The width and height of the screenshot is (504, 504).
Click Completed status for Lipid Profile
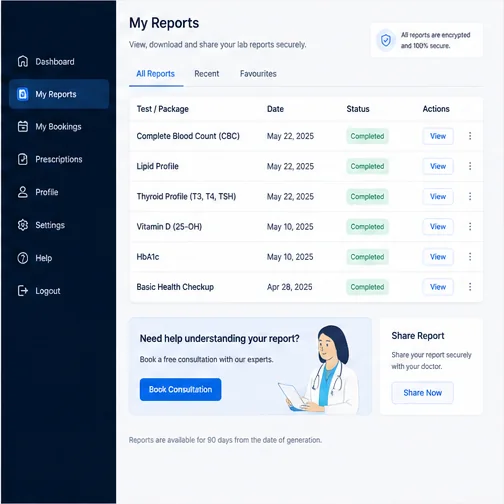pyautogui.click(x=367, y=166)
